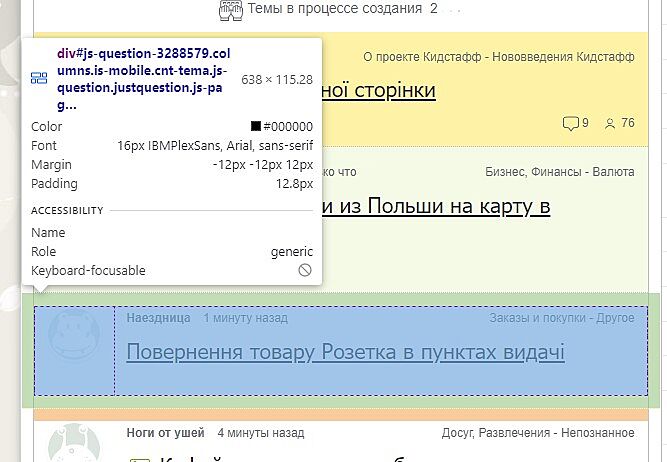667x462 pixels.
Task: Open the username Ноги от ушей profile
Action: point(165,433)
